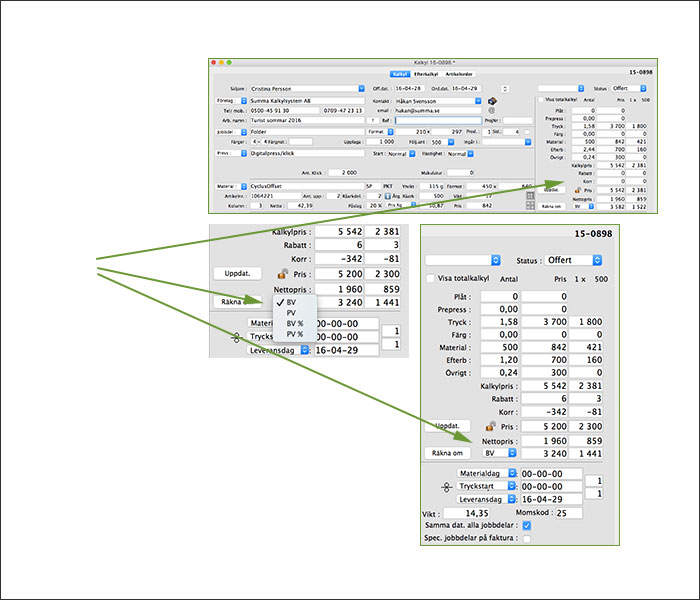This screenshot has height=600, width=700.
Task: Select BV % in the popup menu
Action: coord(295,323)
